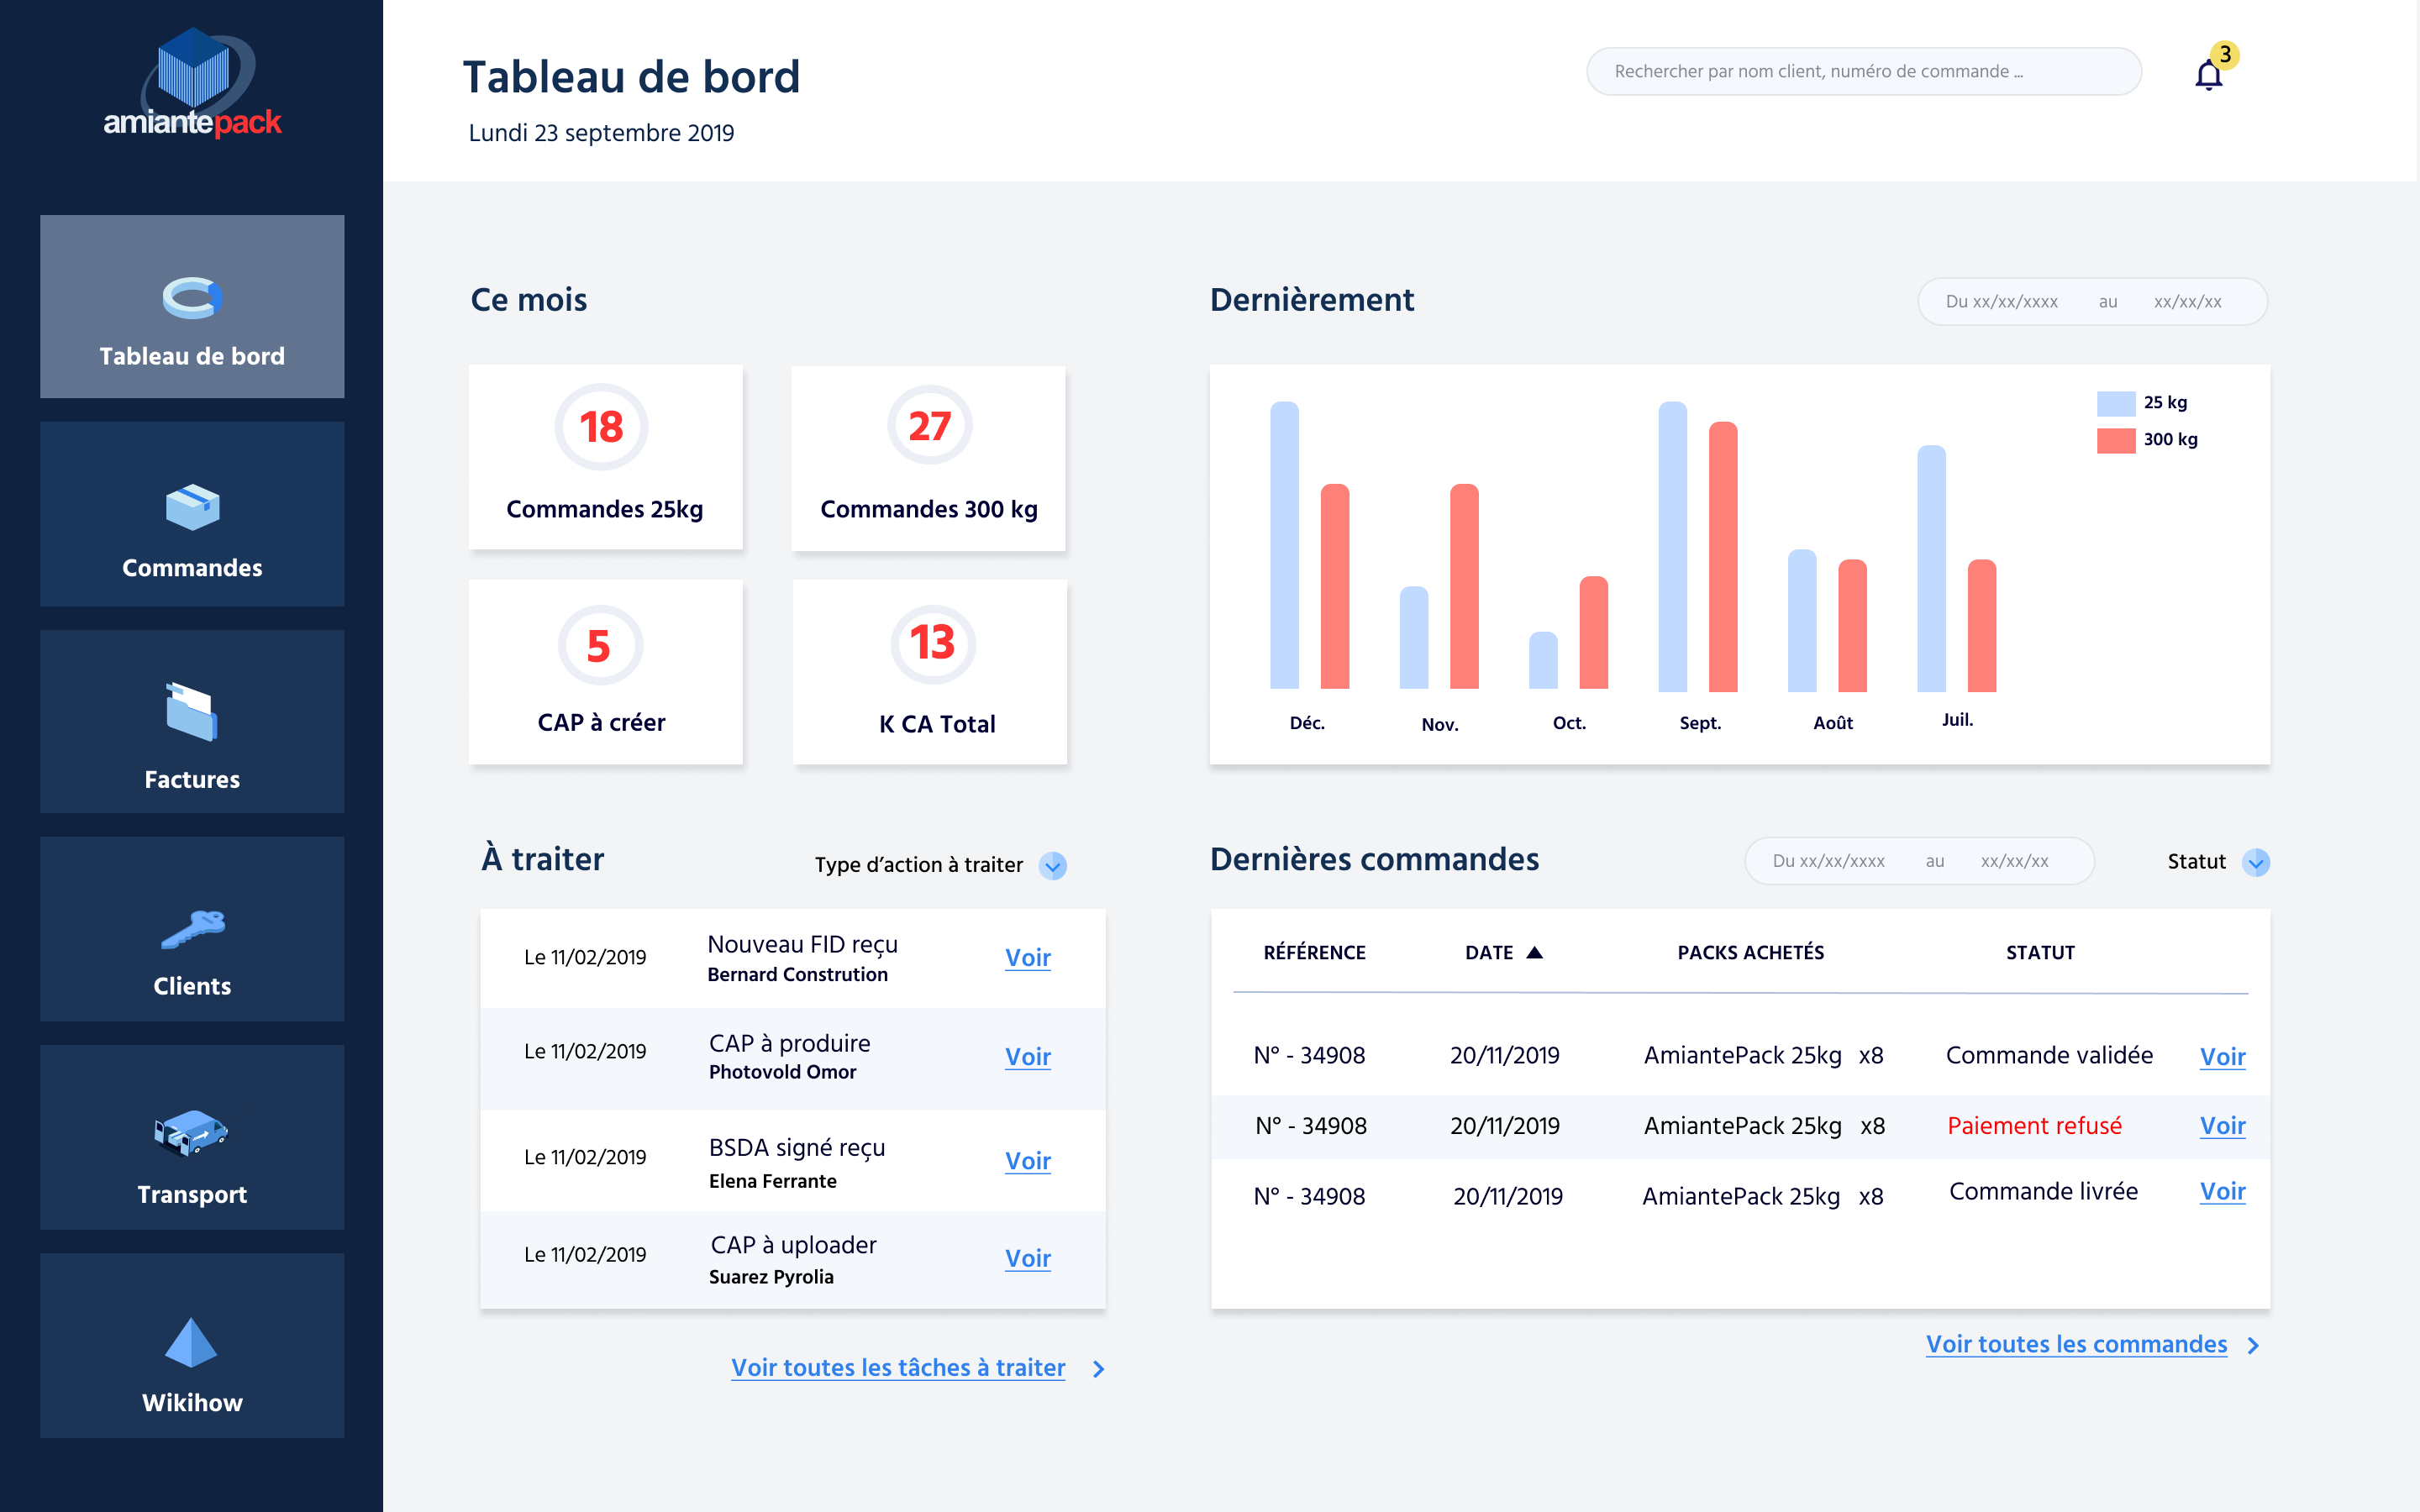Click Voir for BSDA signé reçu
Viewport: 2420px width, 1512px height.
tap(1028, 1161)
